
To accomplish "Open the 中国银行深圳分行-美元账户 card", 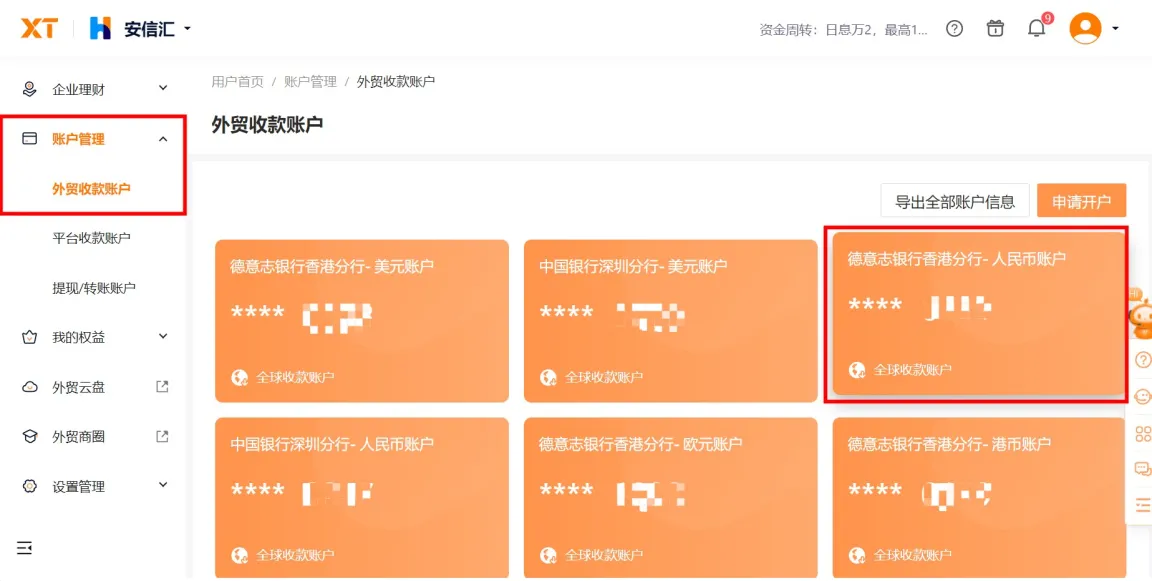I will pos(670,321).
